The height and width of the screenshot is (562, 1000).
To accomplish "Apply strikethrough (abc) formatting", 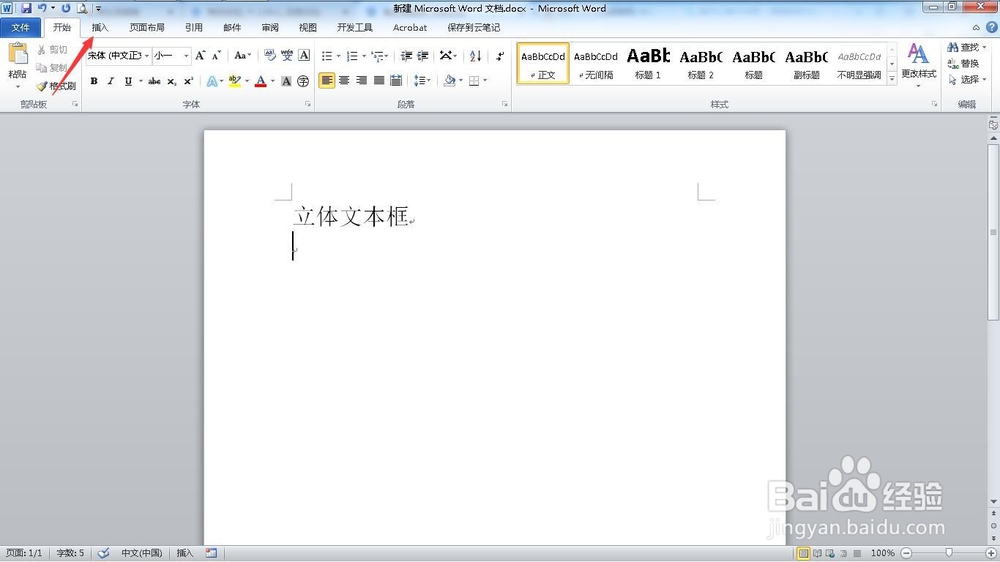I will [x=154, y=81].
